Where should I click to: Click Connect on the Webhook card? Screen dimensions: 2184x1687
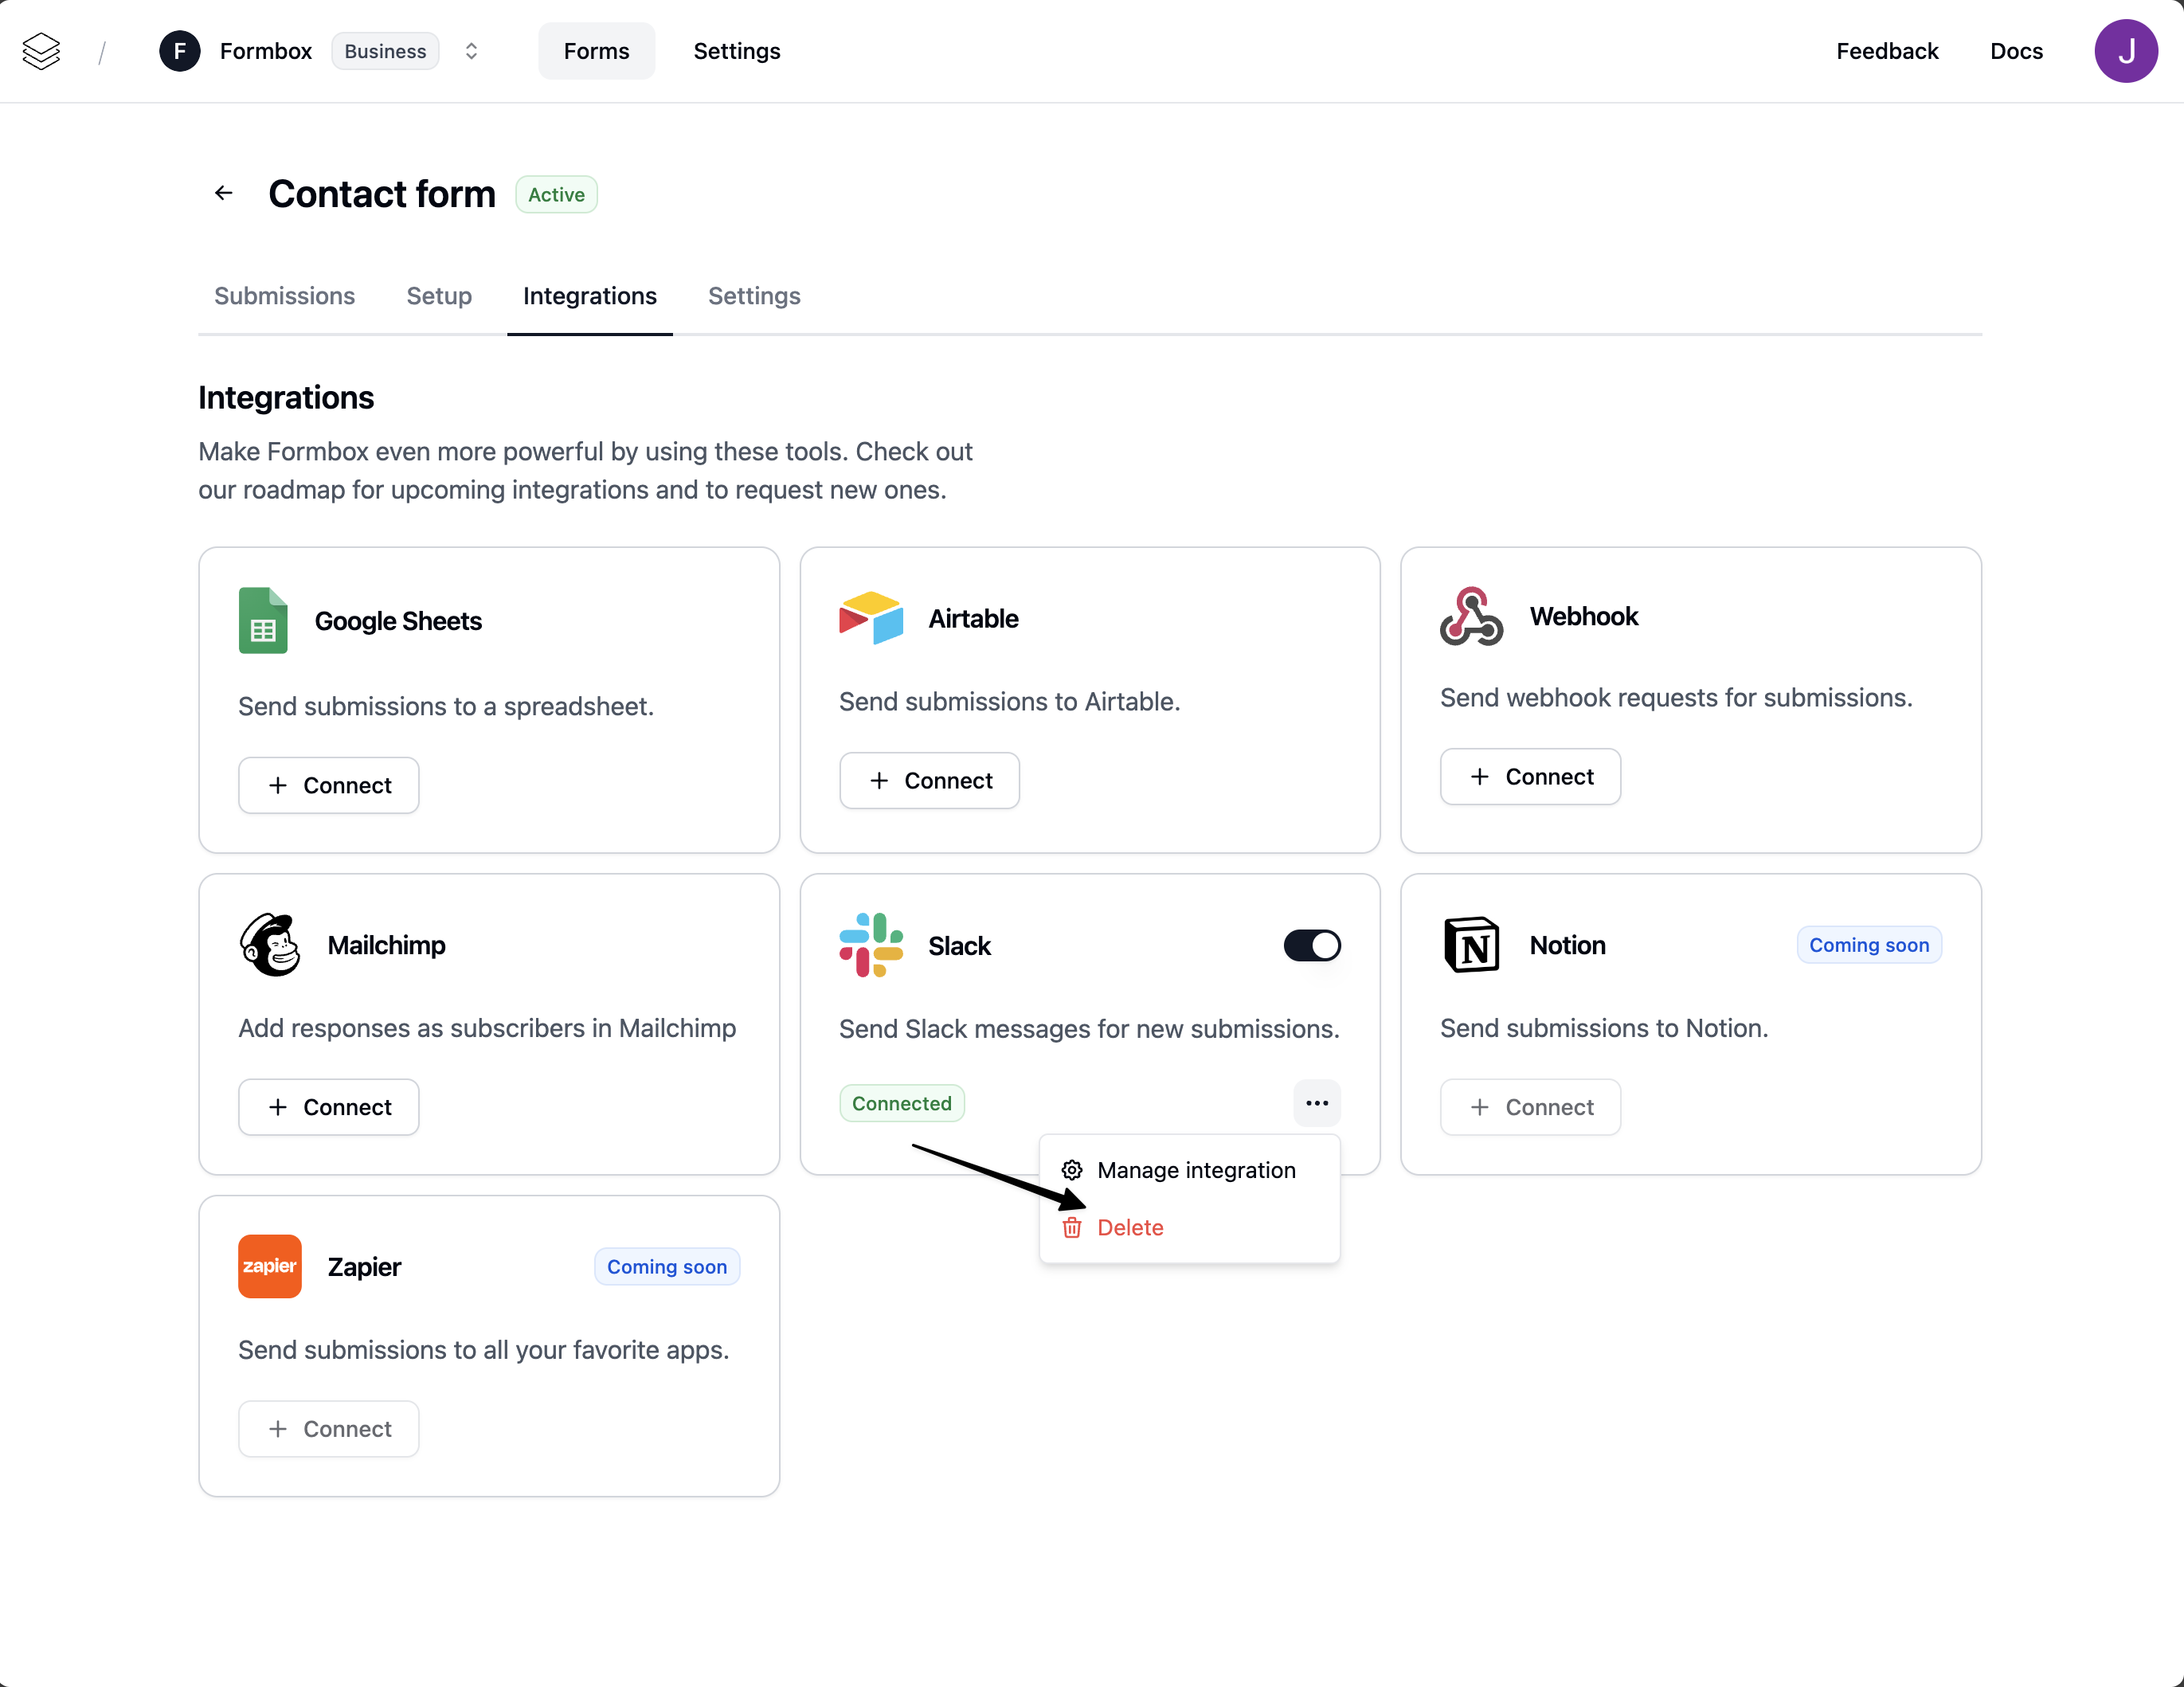(1529, 776)
